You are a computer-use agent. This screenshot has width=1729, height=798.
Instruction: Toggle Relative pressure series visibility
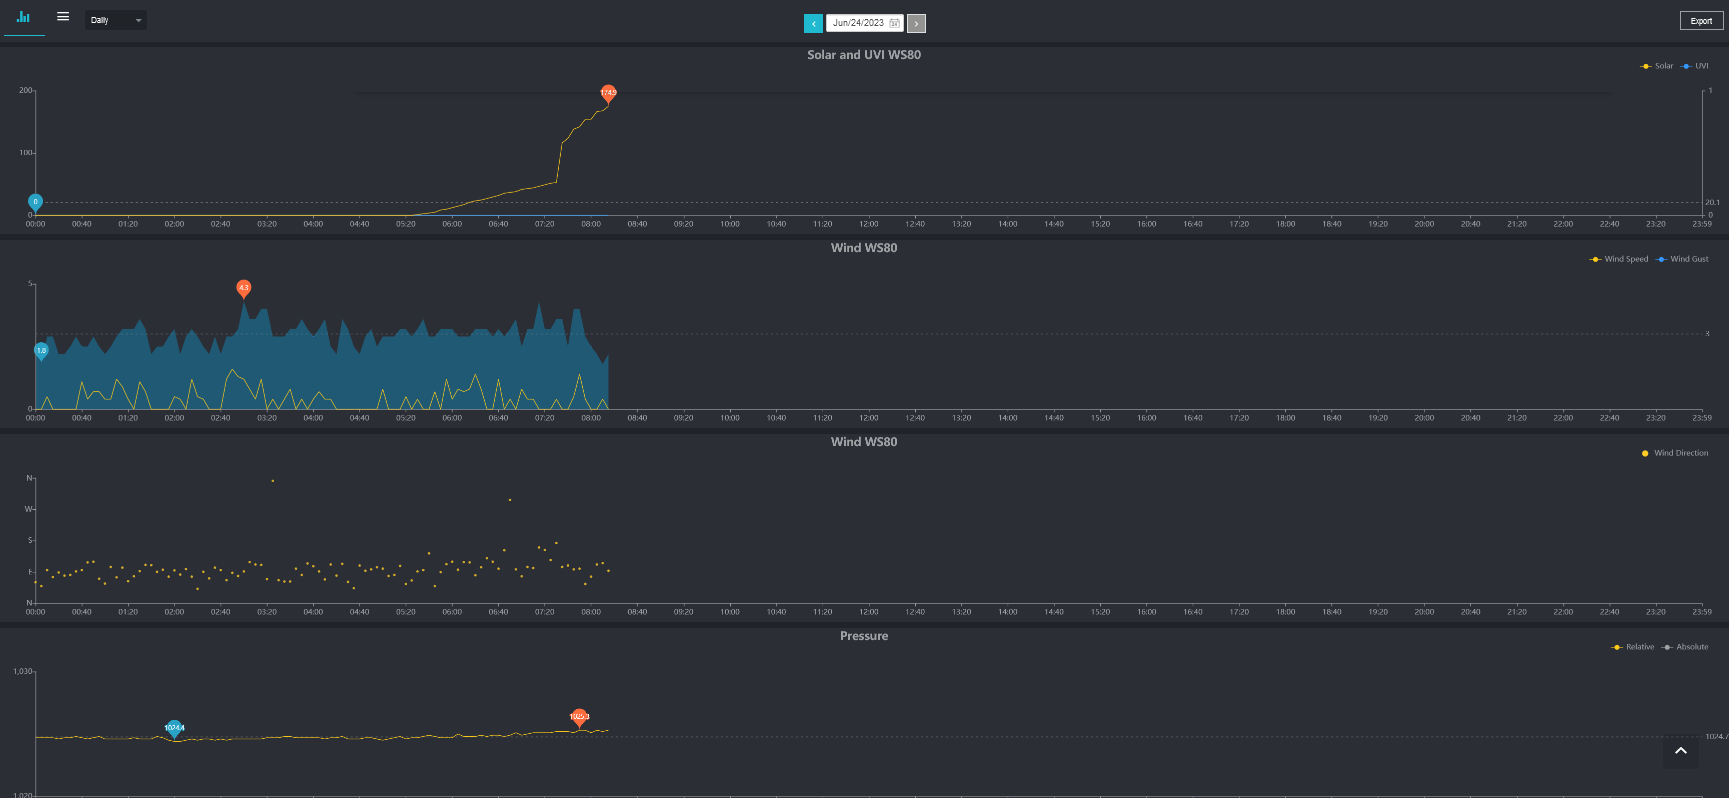pyautogui.click(x=1633, y=647)
